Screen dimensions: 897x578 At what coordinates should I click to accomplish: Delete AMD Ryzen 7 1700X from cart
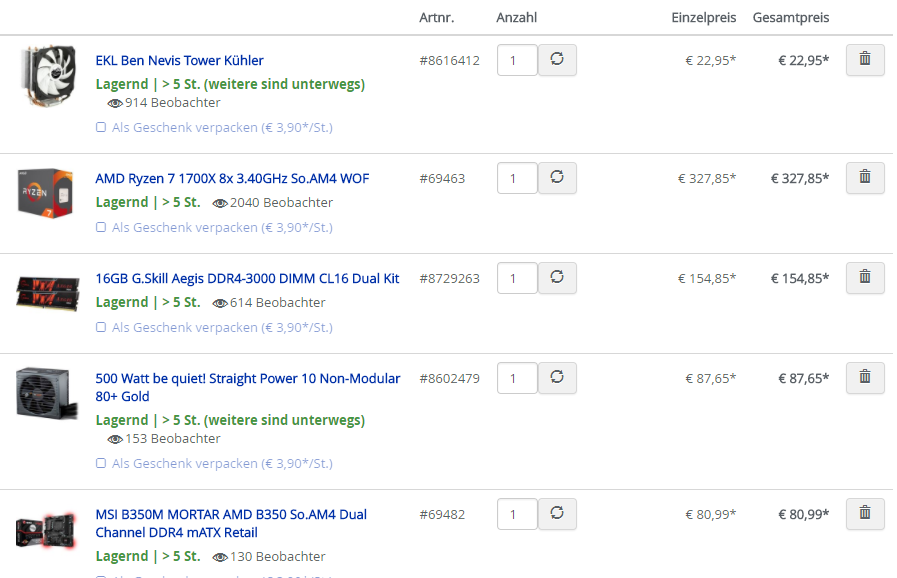click(865, 177)
